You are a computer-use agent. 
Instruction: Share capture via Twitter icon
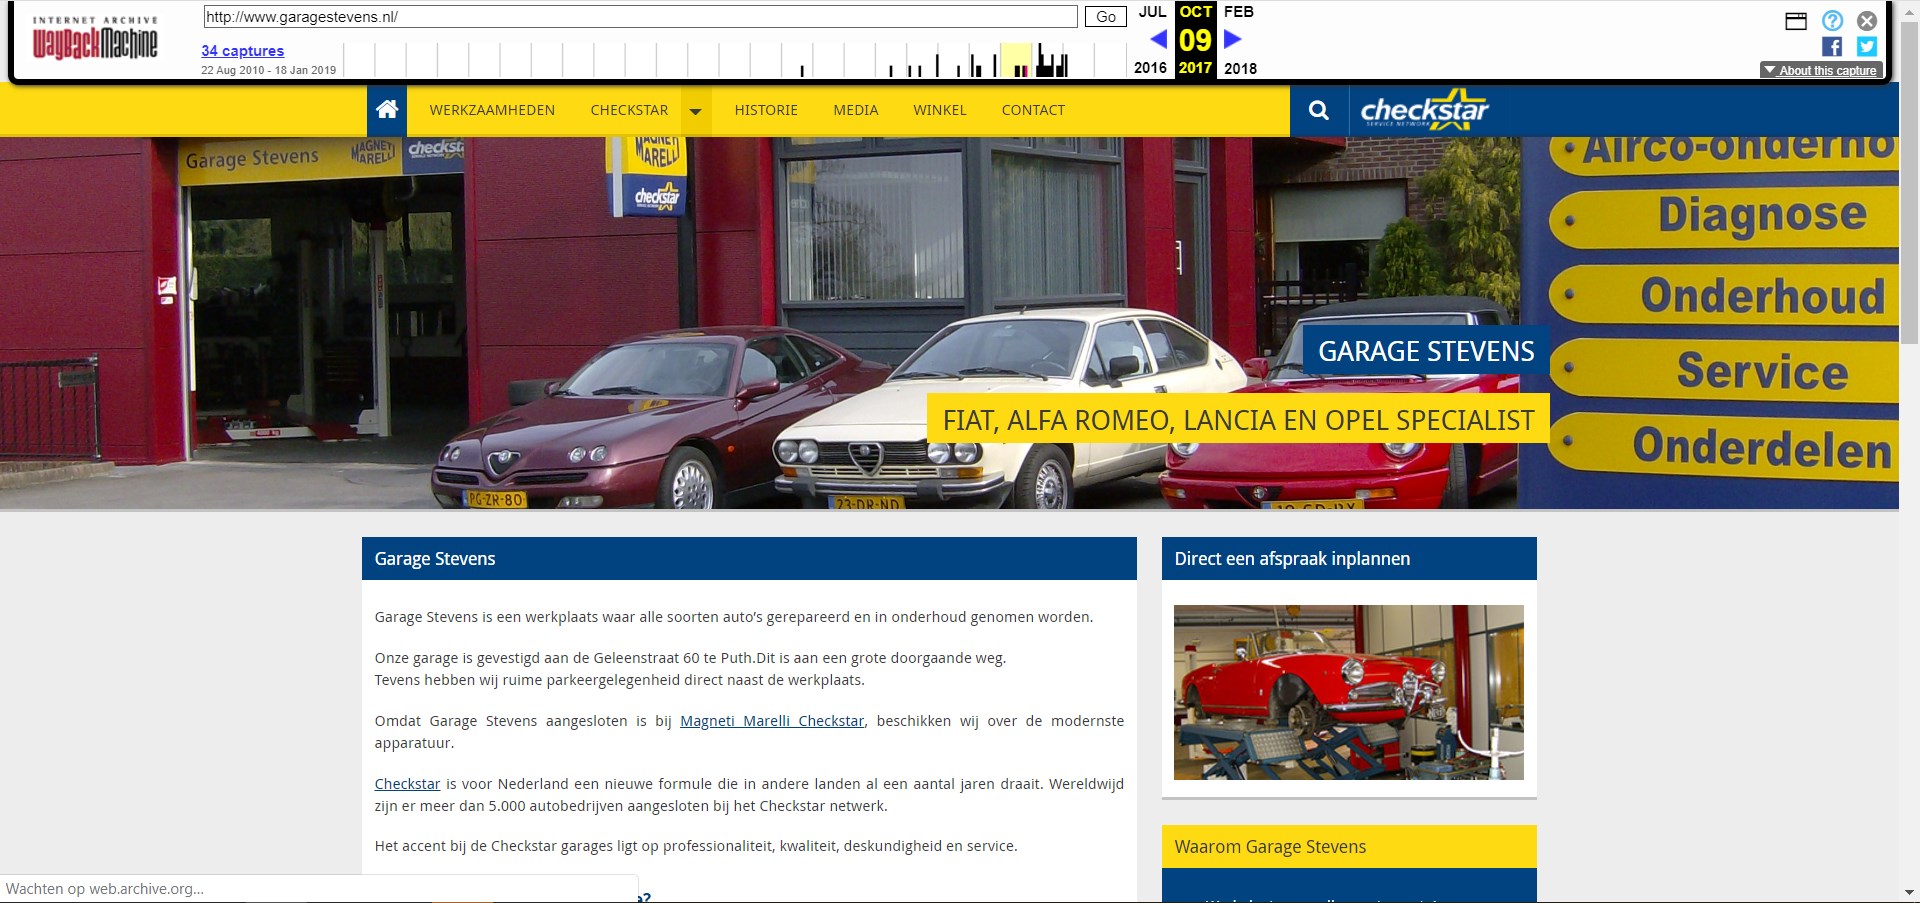coord(1866,47)
